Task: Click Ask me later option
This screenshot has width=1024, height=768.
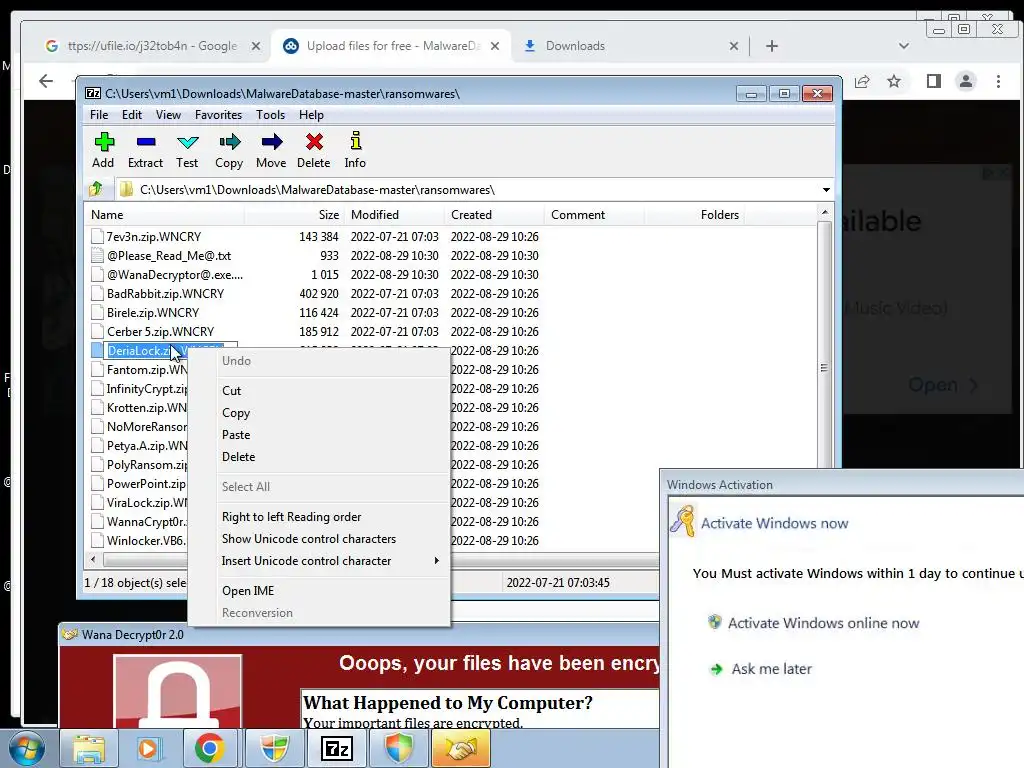Action: coord(771,669)
